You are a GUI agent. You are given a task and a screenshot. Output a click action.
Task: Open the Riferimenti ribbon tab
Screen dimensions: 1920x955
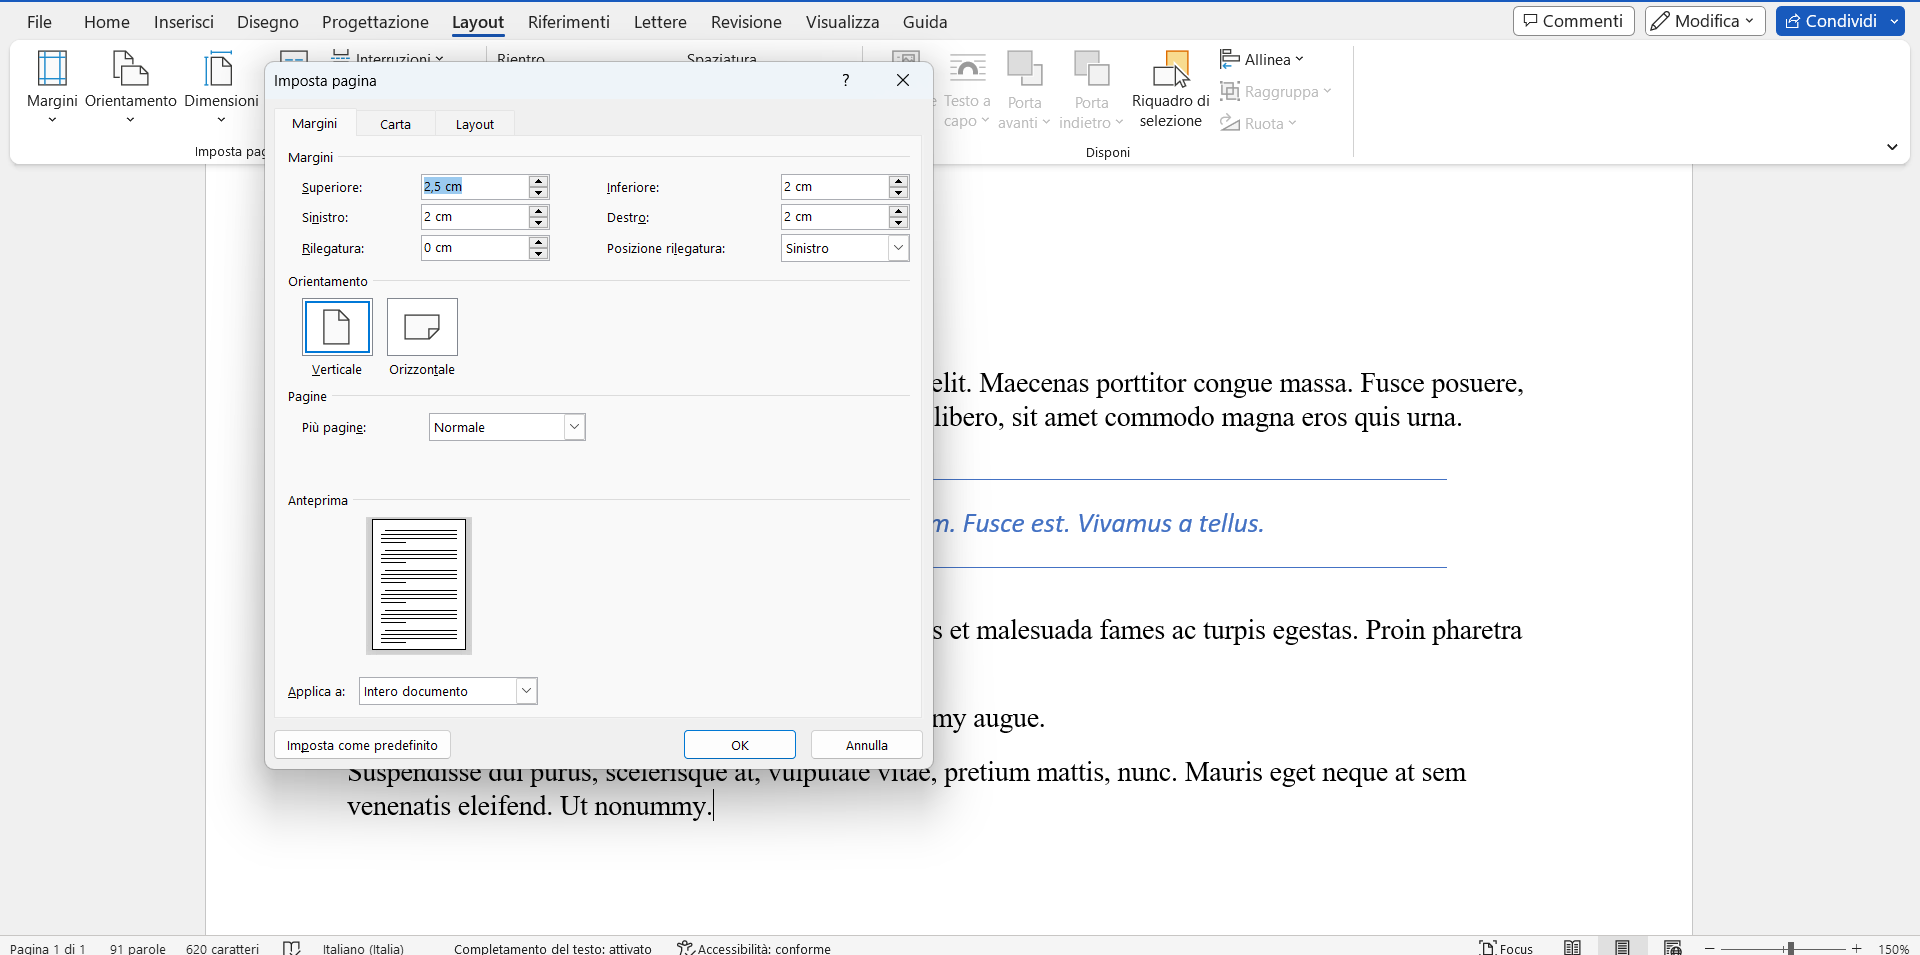pos(568,21)
